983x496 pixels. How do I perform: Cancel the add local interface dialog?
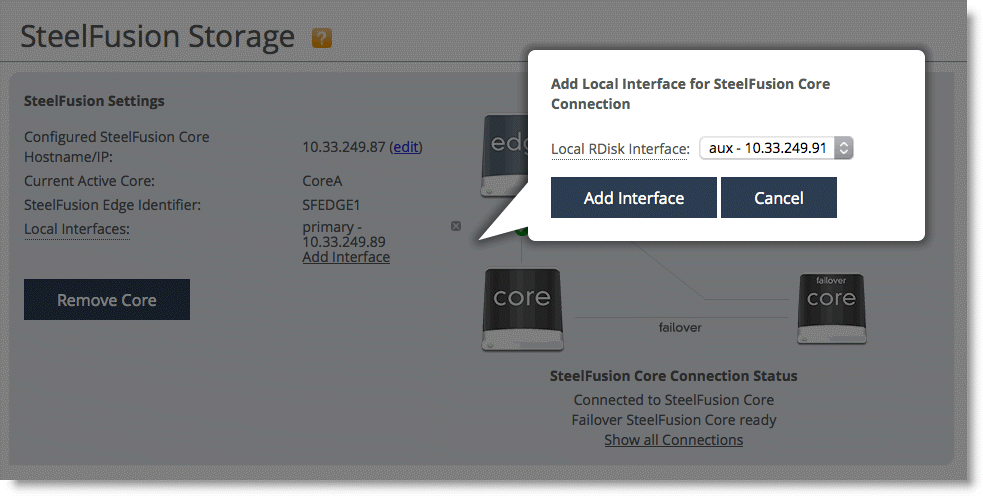point(779,198)
